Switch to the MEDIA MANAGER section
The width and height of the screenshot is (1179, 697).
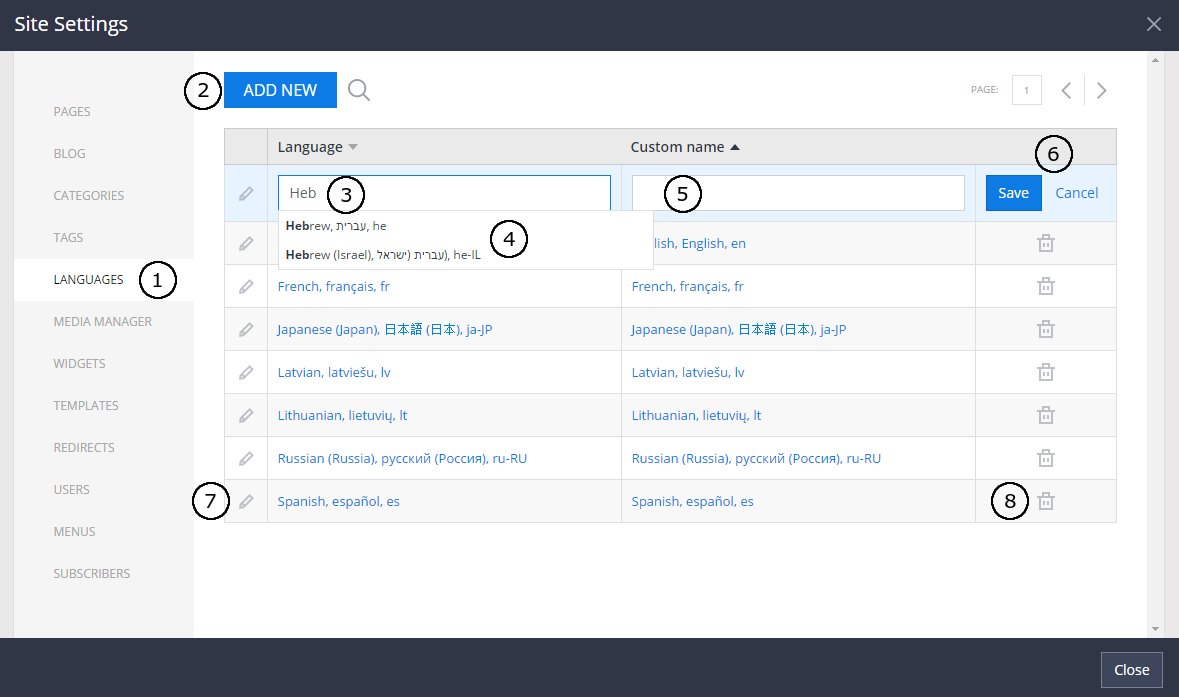tap(102, 321)
